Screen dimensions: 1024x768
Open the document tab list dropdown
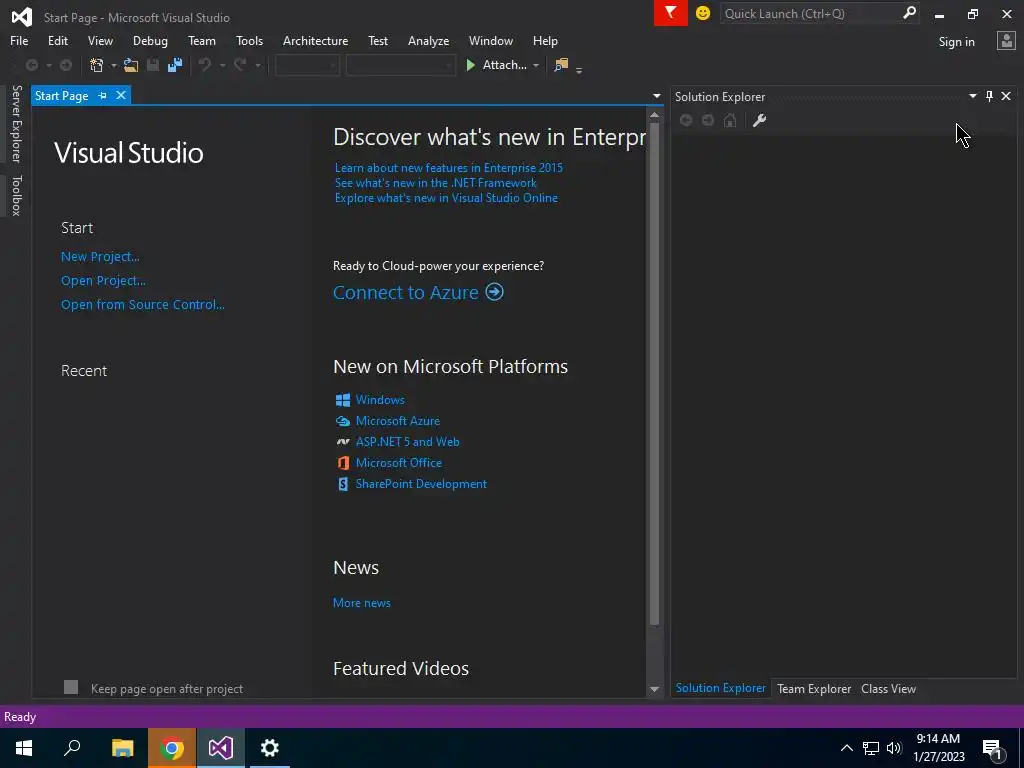(x=656, y=96)
